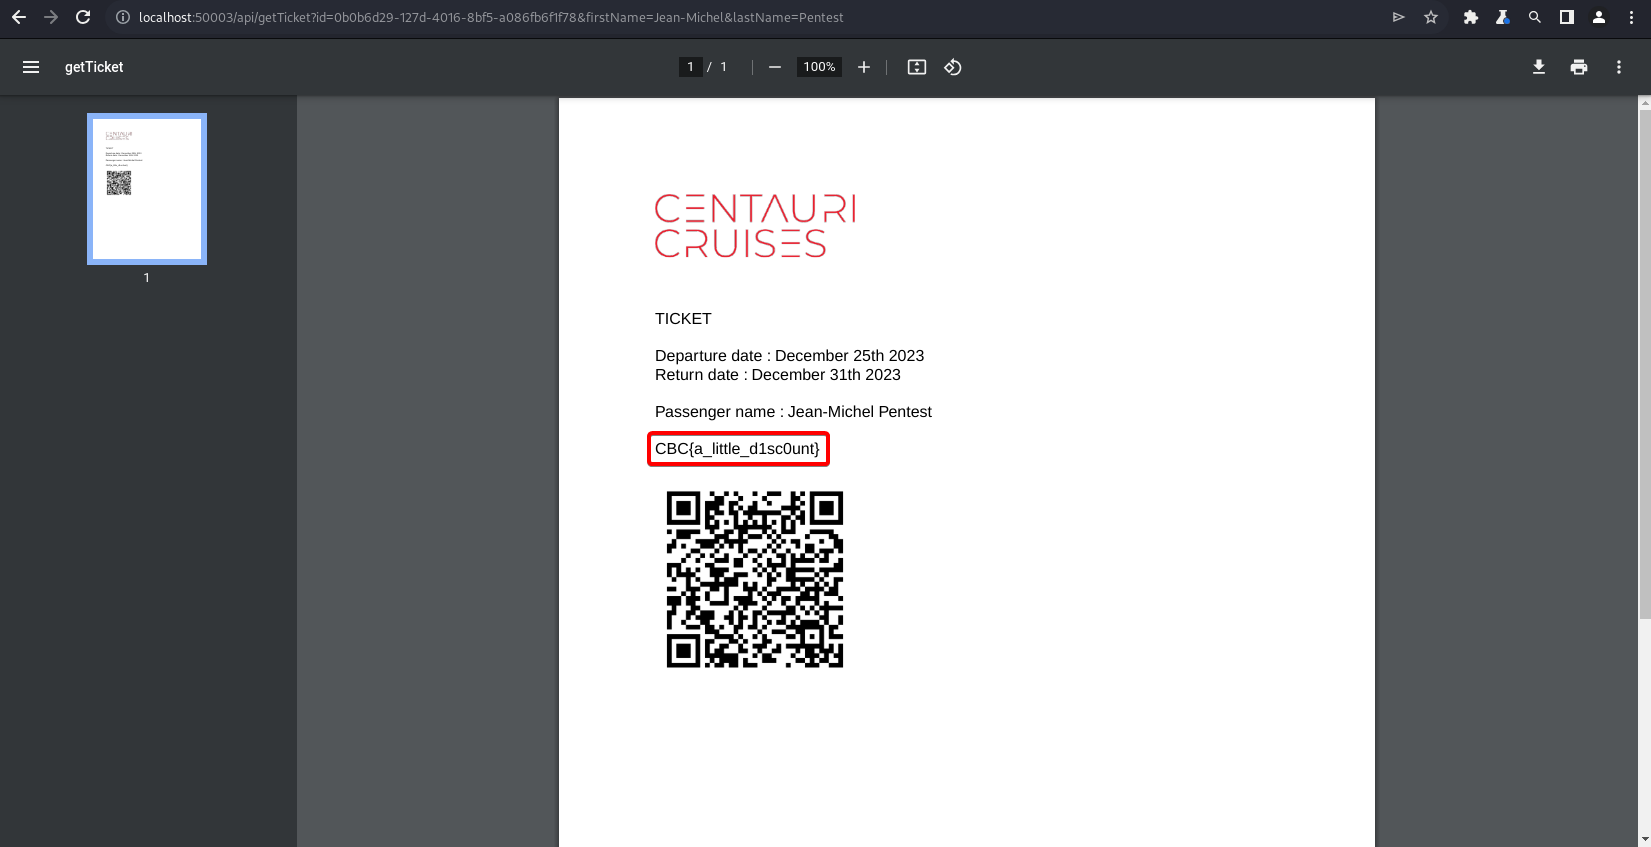
Task: Click the getTicket document title
Action: 94,67
